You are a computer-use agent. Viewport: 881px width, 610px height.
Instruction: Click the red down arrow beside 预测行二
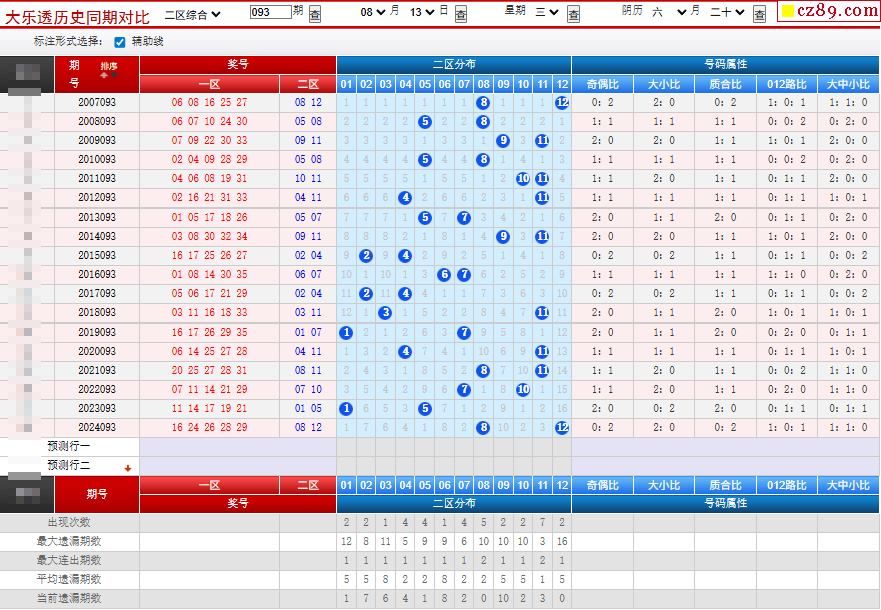click(x=128, y=468)
